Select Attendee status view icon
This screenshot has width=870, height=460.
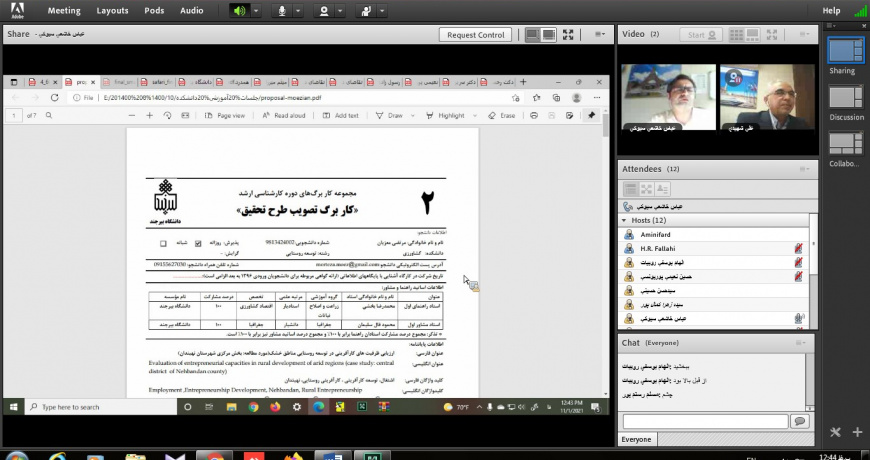pos(662,189)
